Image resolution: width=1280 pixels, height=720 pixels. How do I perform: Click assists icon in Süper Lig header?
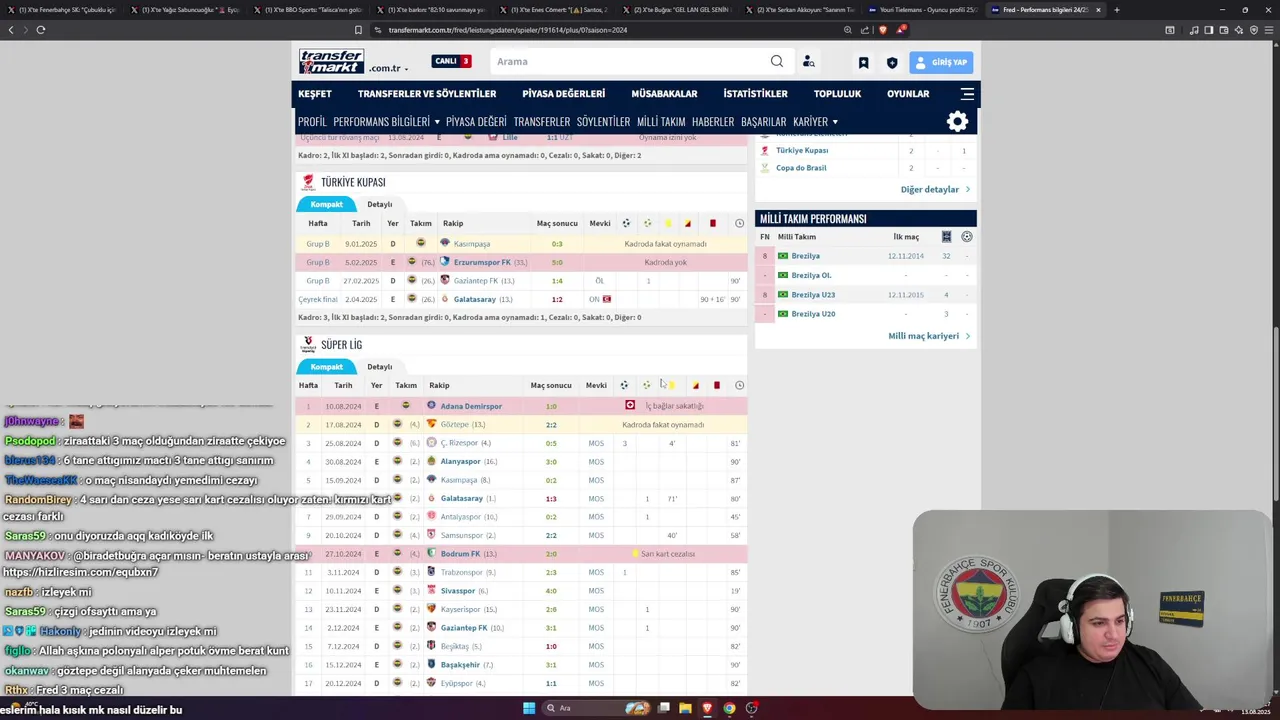tap(647, 385)
